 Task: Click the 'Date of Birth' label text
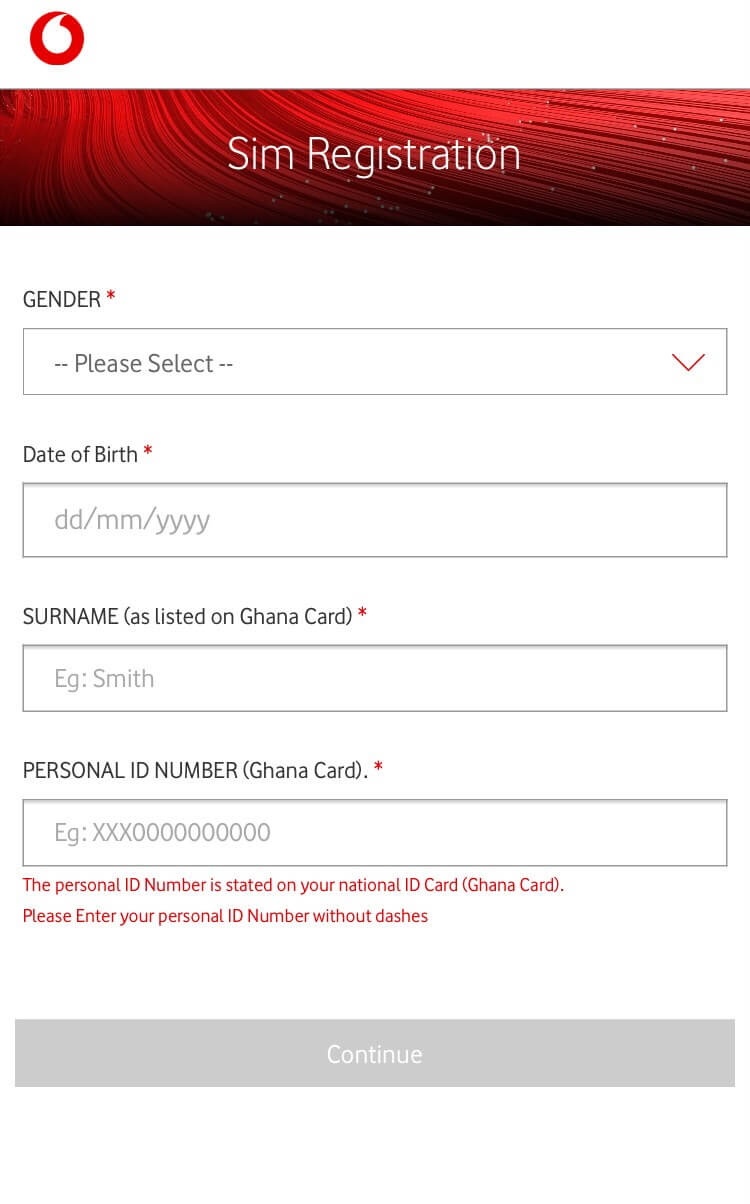80,454
